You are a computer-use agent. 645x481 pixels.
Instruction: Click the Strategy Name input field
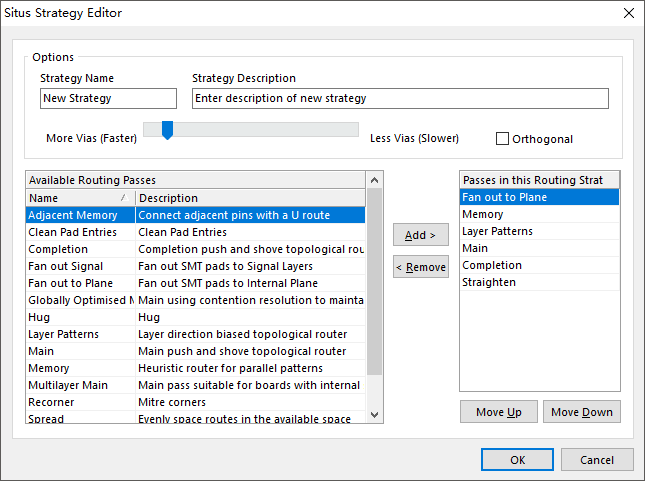(x=109, y=98)
